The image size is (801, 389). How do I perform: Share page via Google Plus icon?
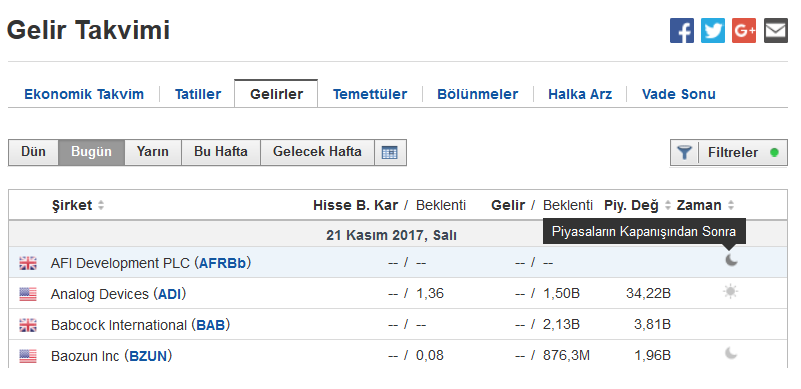(744, 31)
